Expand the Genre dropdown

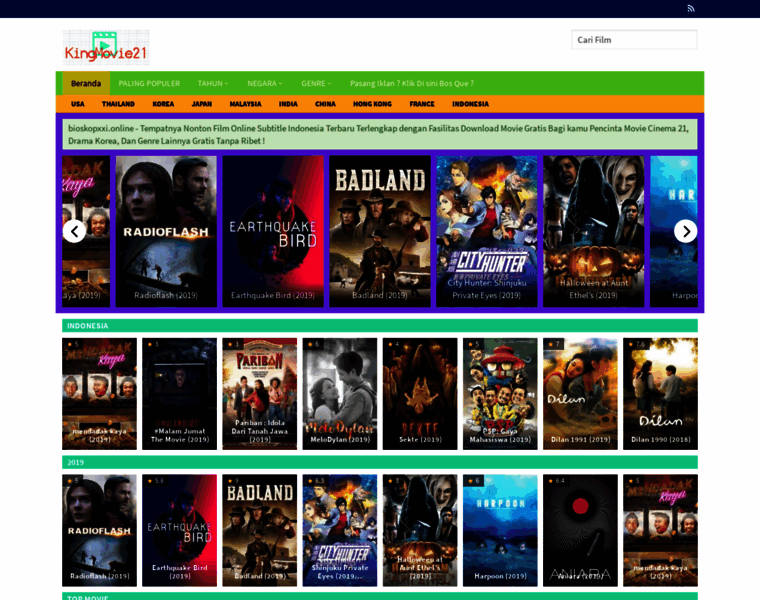click(316, 83)
